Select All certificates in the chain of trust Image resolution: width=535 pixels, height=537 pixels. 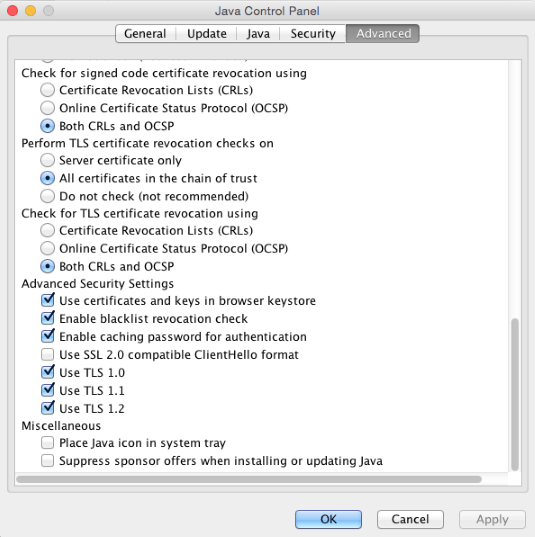tap(47, 178)
